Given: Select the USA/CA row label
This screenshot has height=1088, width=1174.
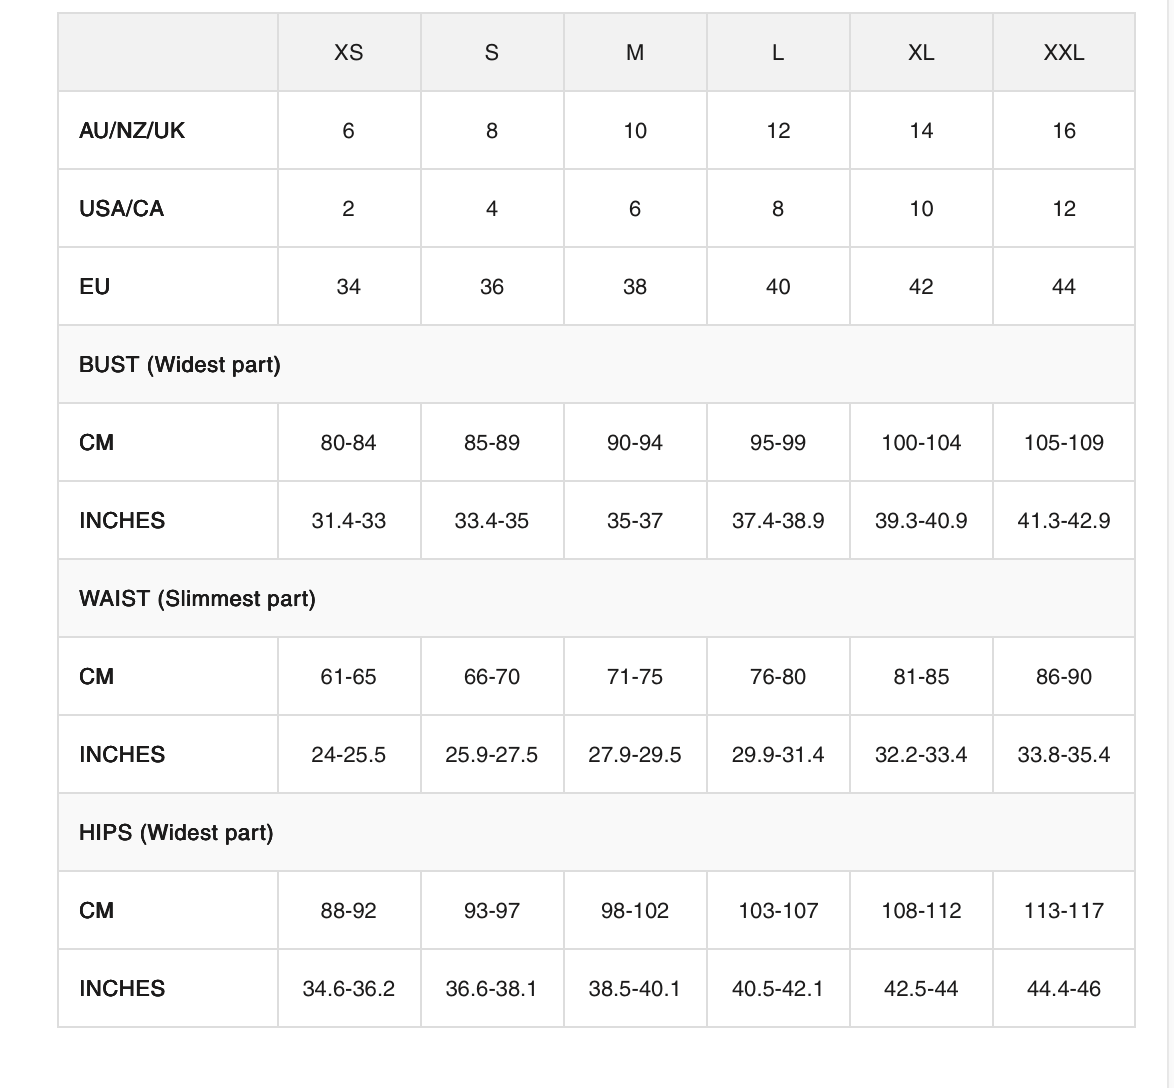Looking at the screenshot, I should 121,208.
